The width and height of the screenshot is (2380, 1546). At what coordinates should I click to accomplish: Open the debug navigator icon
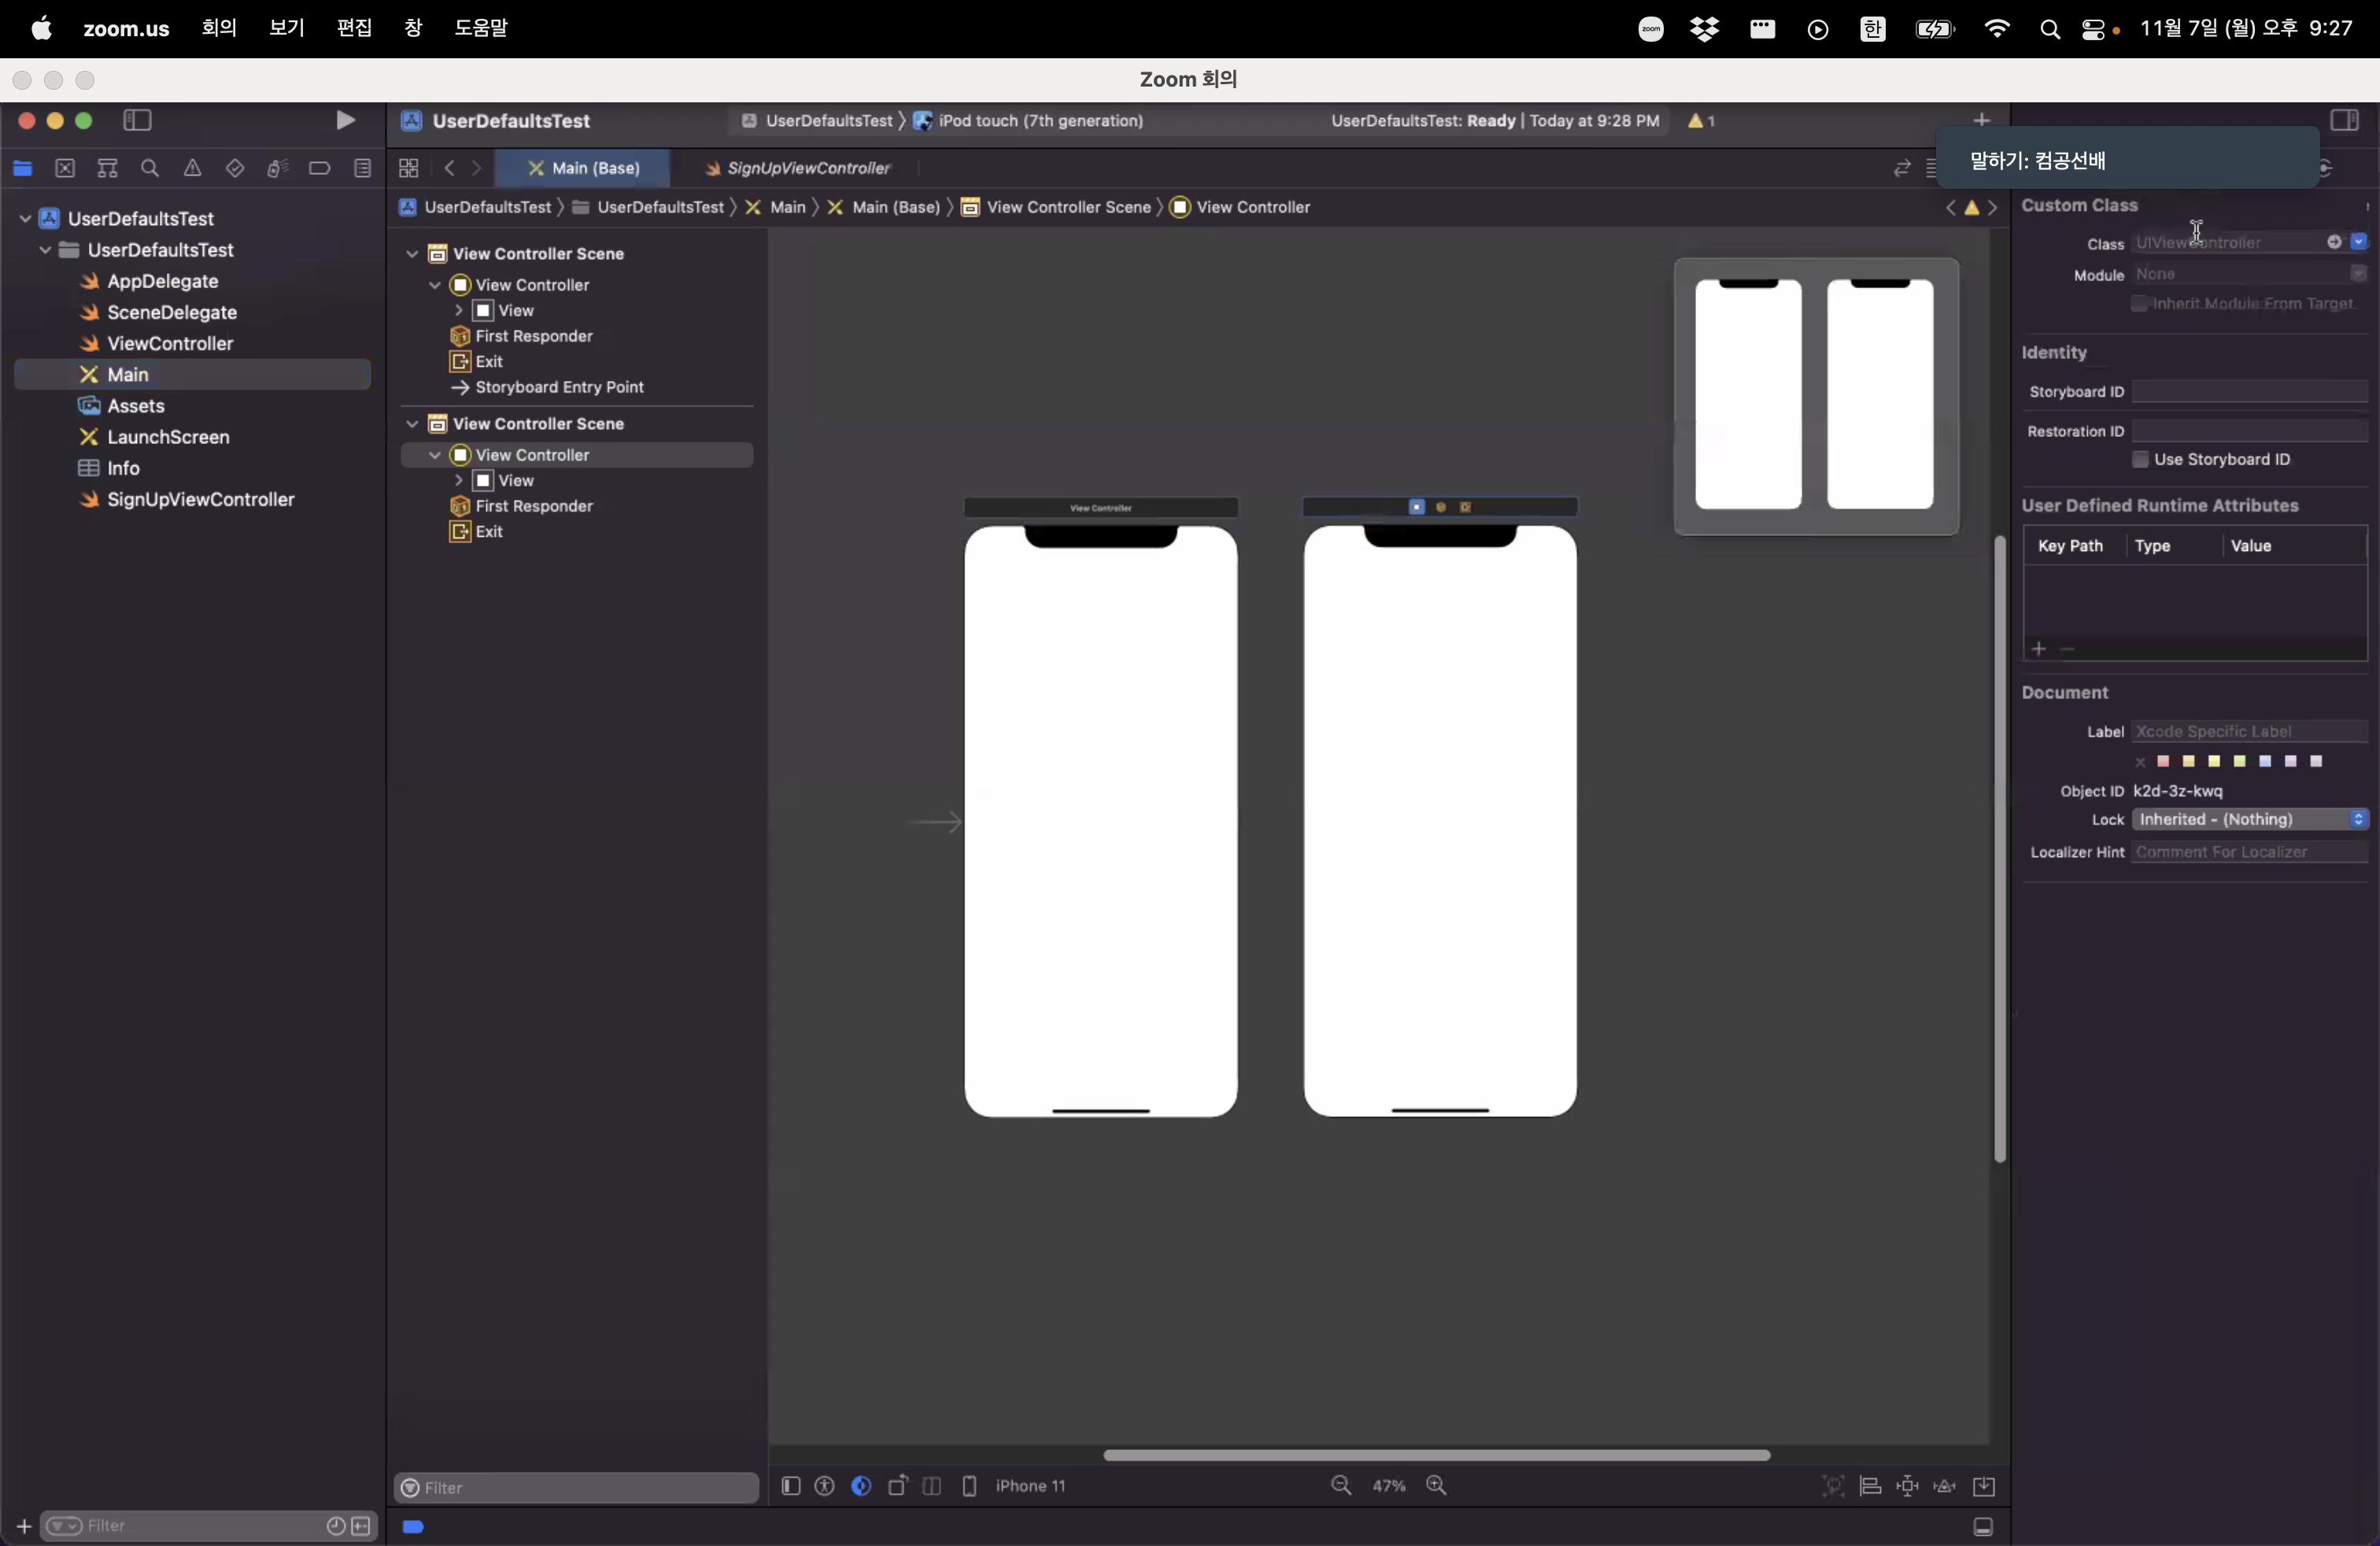[277, 168]
